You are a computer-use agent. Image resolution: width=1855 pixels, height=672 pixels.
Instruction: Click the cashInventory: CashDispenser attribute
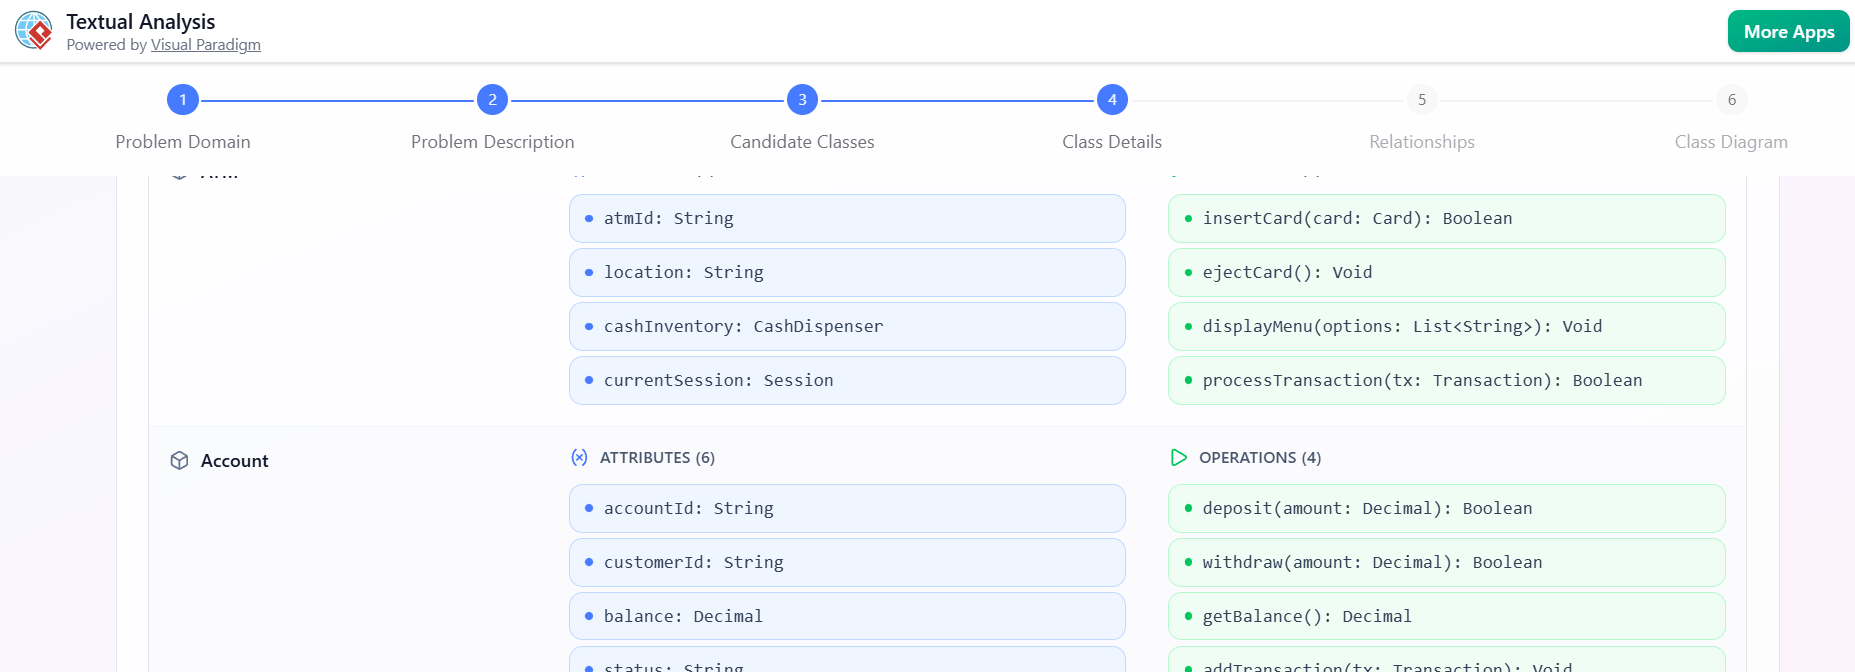click(846, 326)
